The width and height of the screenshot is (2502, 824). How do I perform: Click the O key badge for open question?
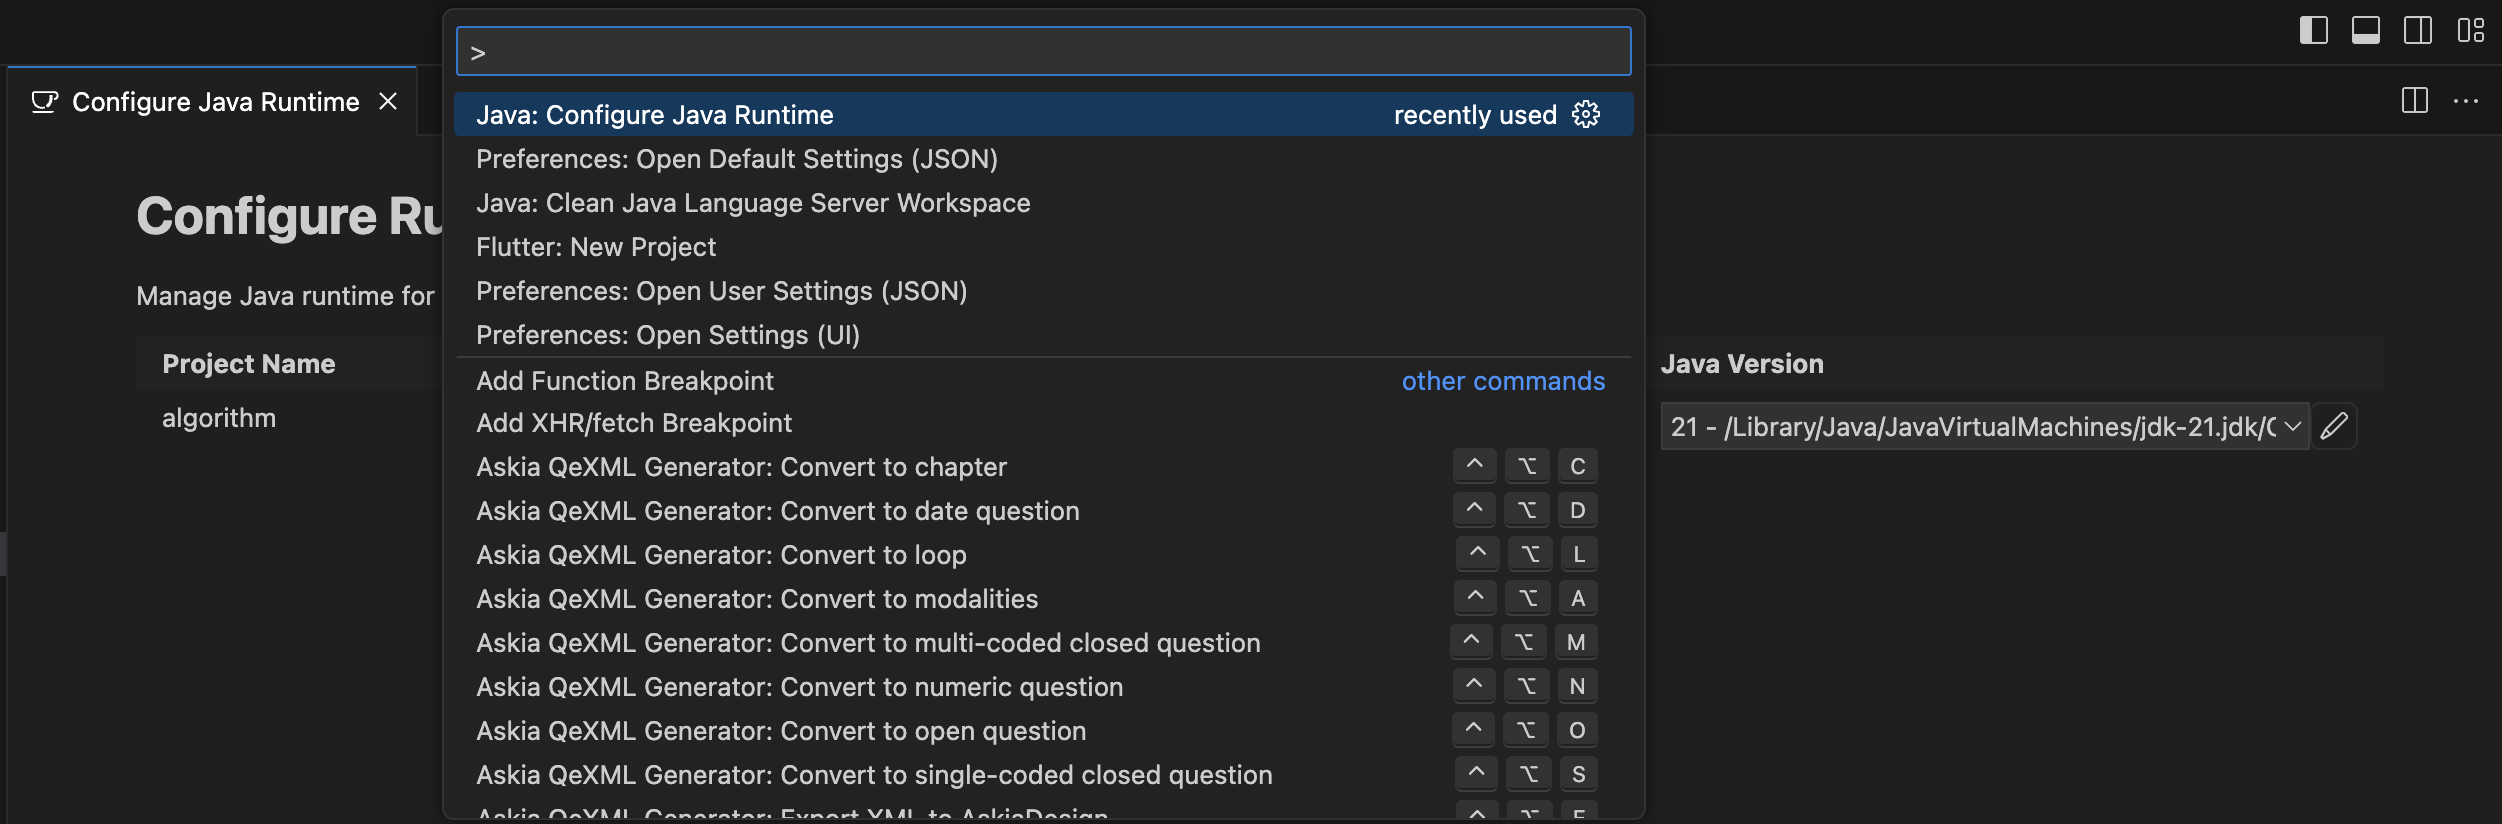coord(1577,730)
